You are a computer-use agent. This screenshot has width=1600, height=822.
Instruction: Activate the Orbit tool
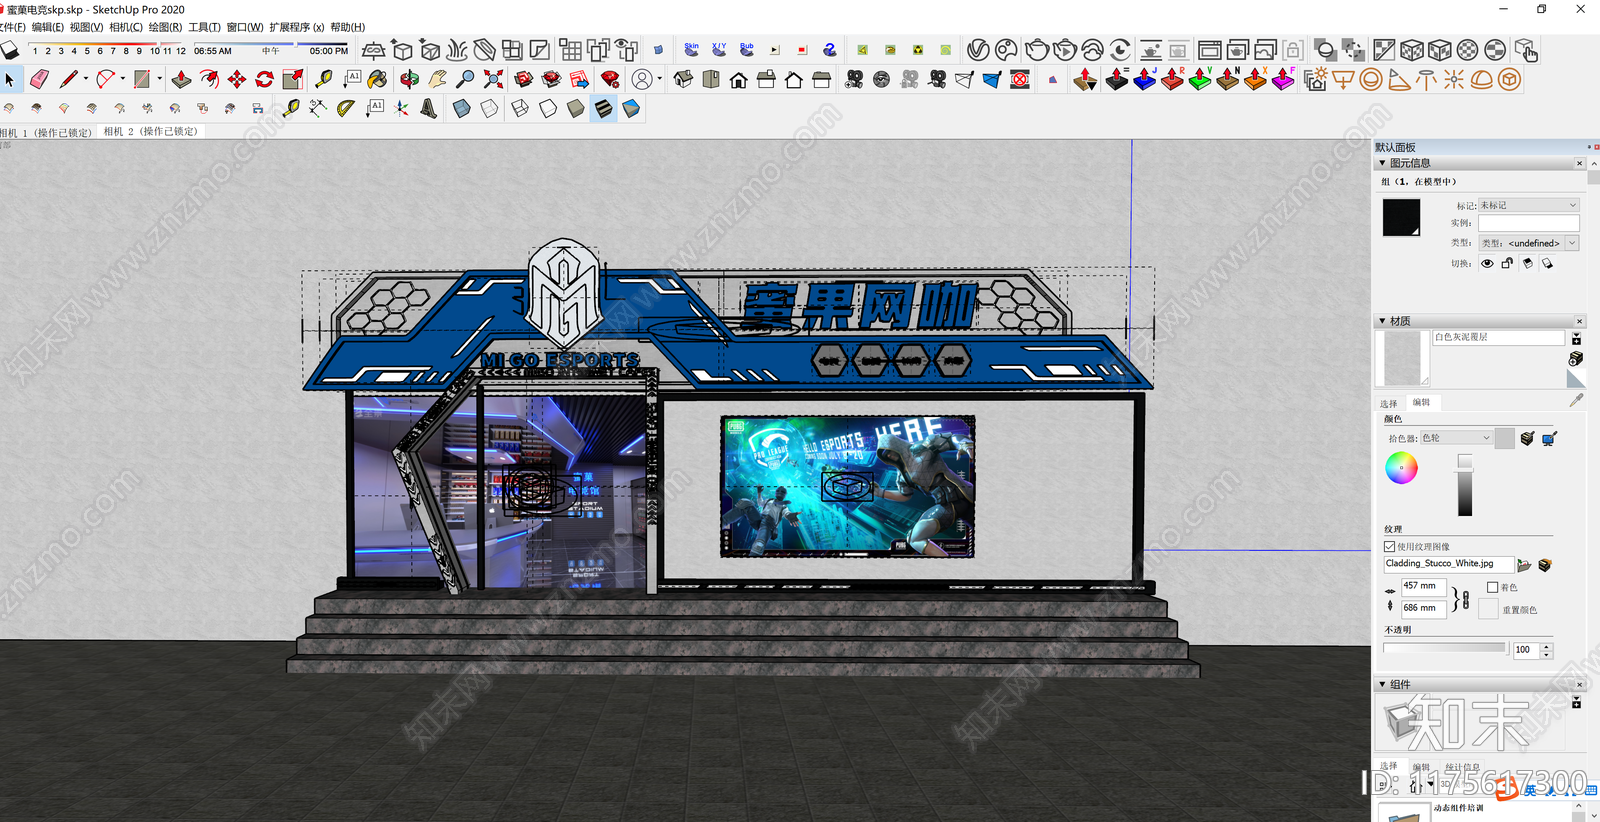409,79
